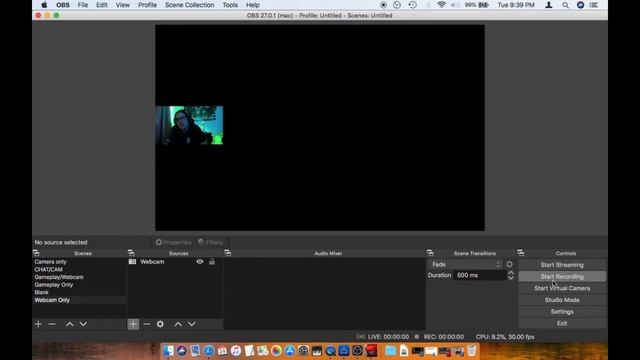Open OBS icon in the dock

pos(357,351)
